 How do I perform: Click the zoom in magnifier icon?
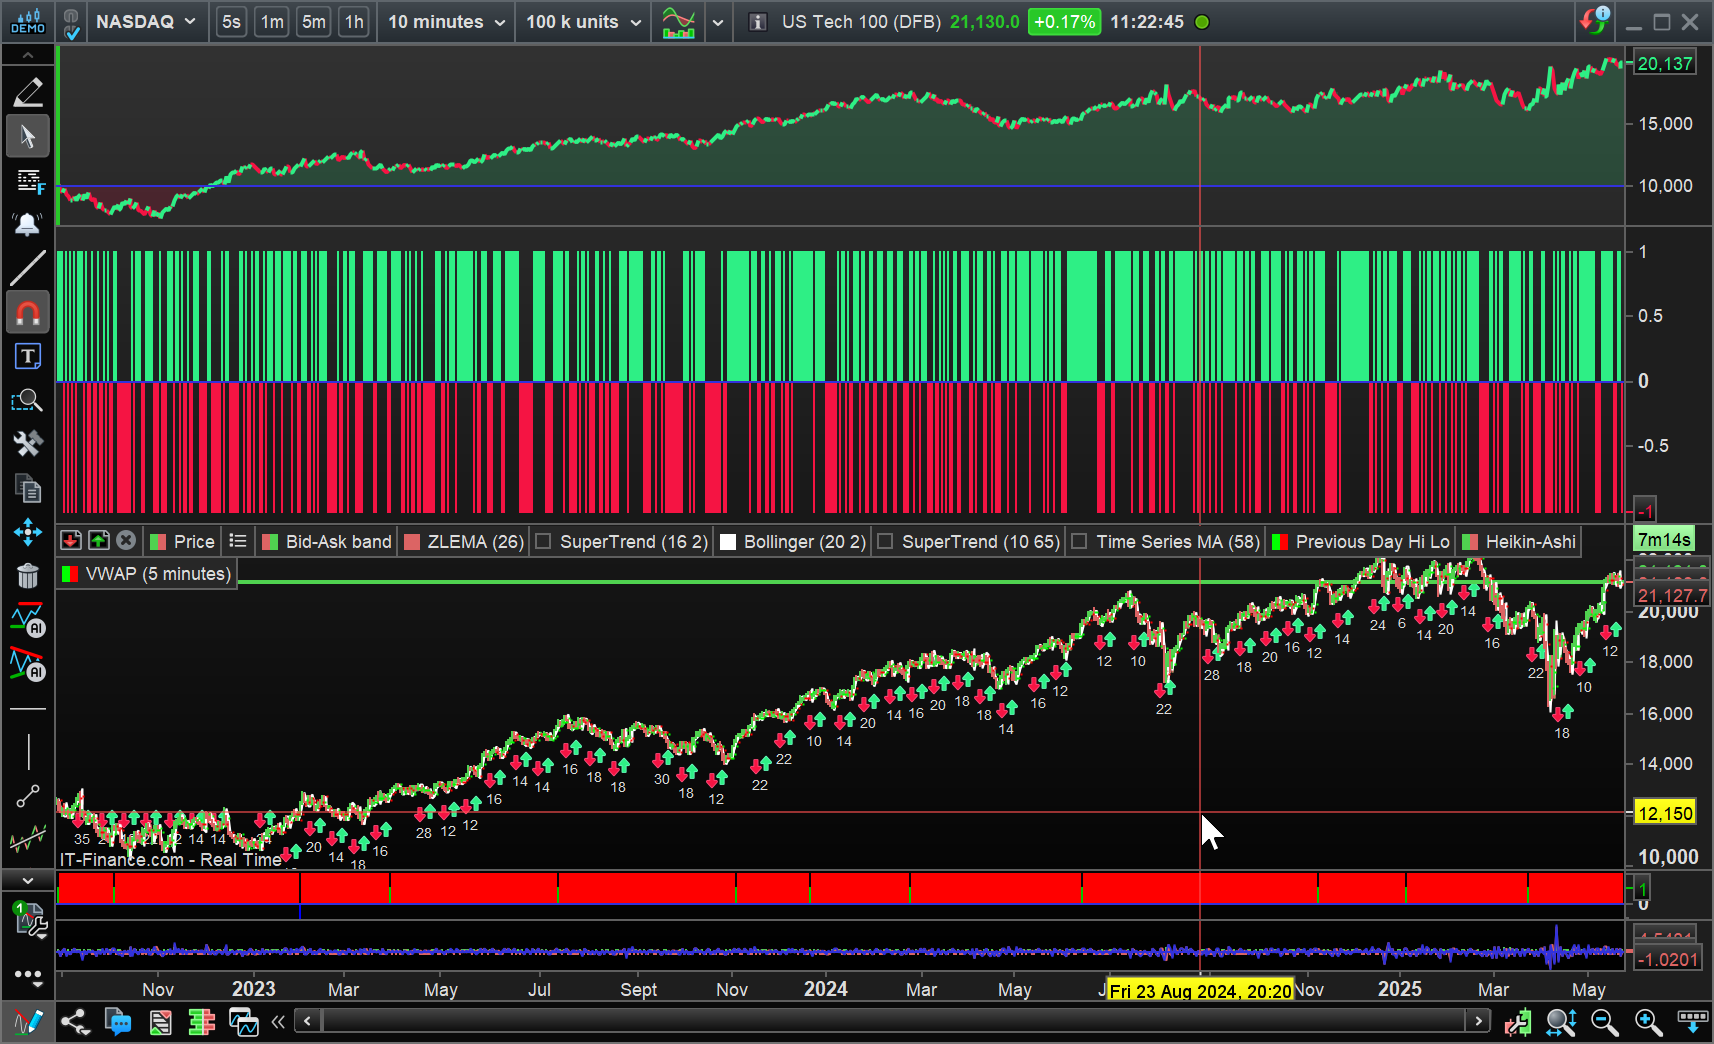(x=1648, y=1022)
